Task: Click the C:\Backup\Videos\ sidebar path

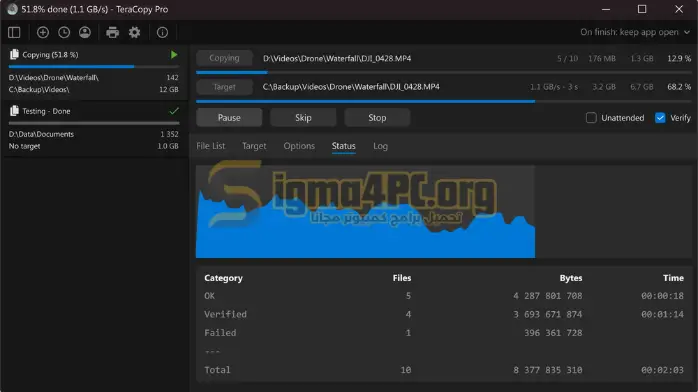Action: pos(39,89)
